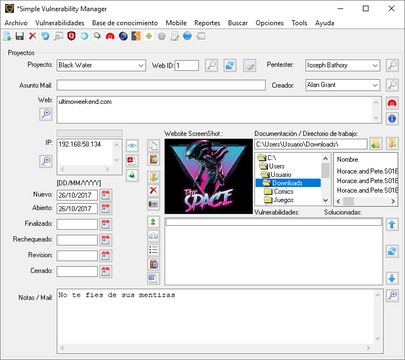Expand the Creador dropdown showing Alan Grant
This screenshot has width=405, height=360.
[375, 85]
